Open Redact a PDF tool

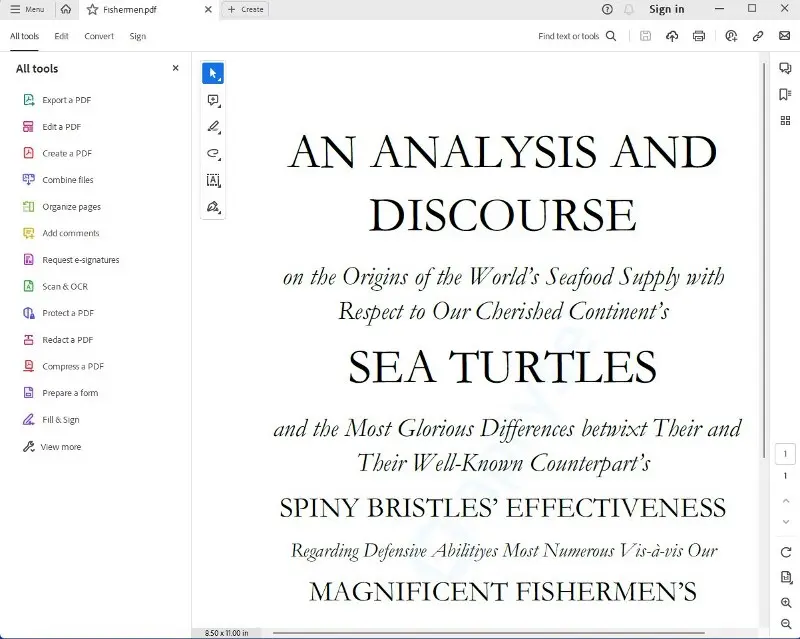pyautogui.click(x=58, y=340)
